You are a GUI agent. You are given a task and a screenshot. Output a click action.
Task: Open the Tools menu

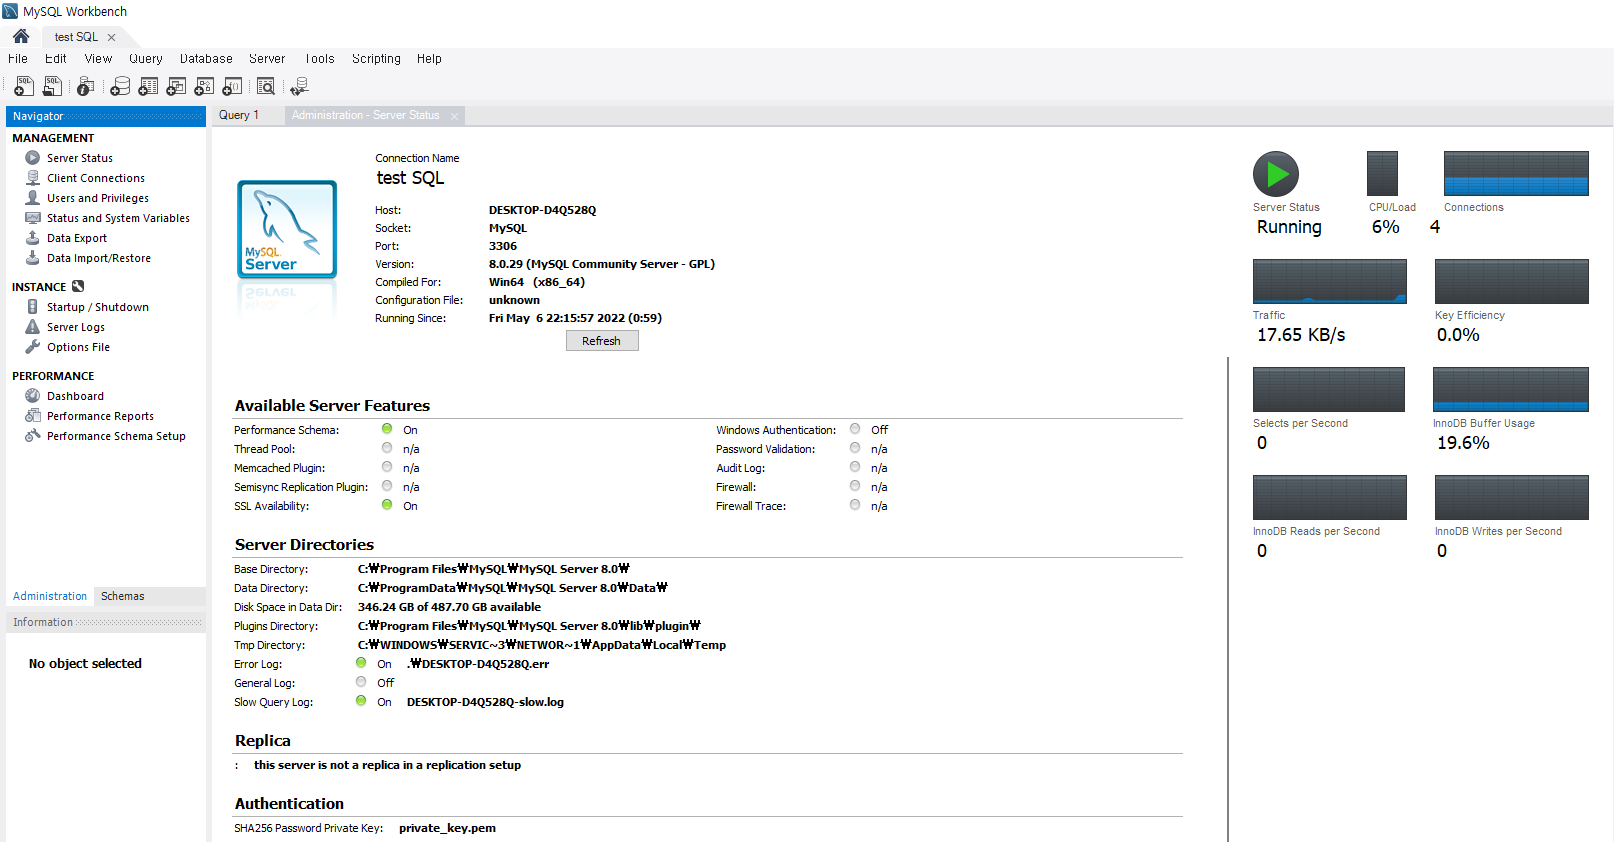click(320, 59)
